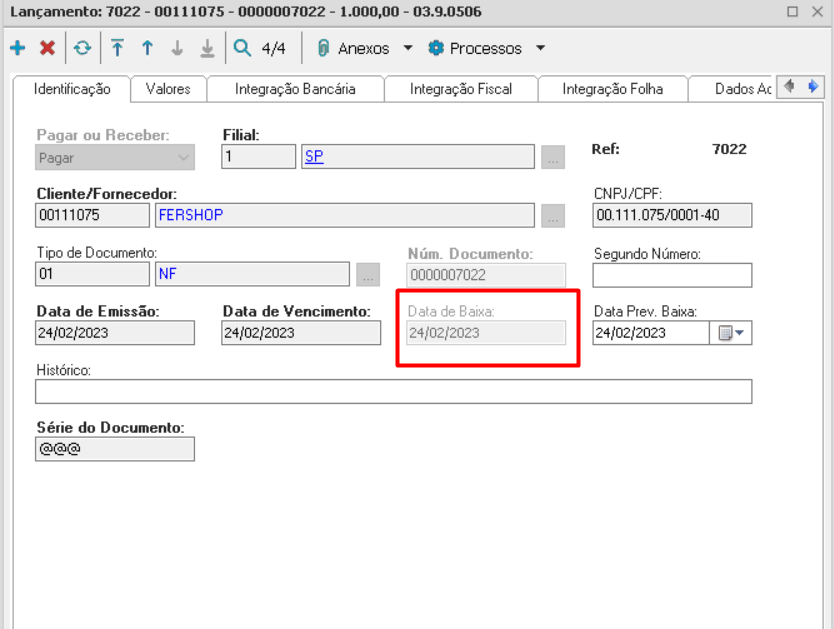Click the Filial lookup ellipsis button
834x629 pixels.
(x=553, y=157)
